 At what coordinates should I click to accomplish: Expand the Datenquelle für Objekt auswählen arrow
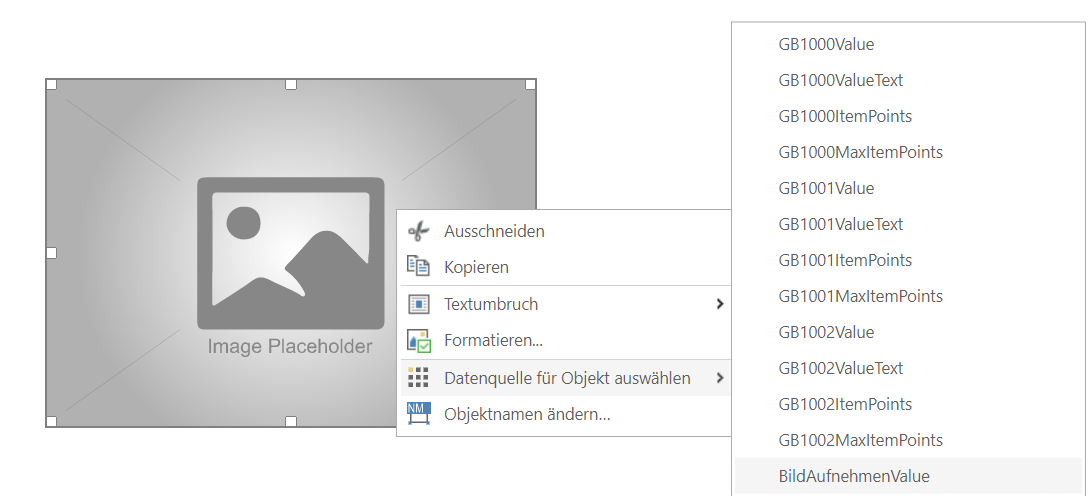[x=719, y=378]
